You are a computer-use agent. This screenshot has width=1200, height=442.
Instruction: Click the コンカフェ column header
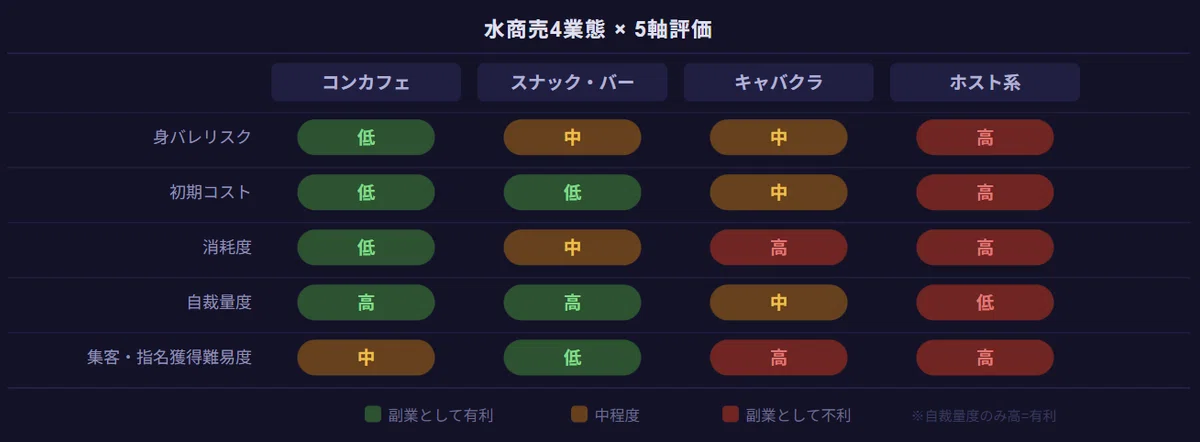click(x=366, y=83)
